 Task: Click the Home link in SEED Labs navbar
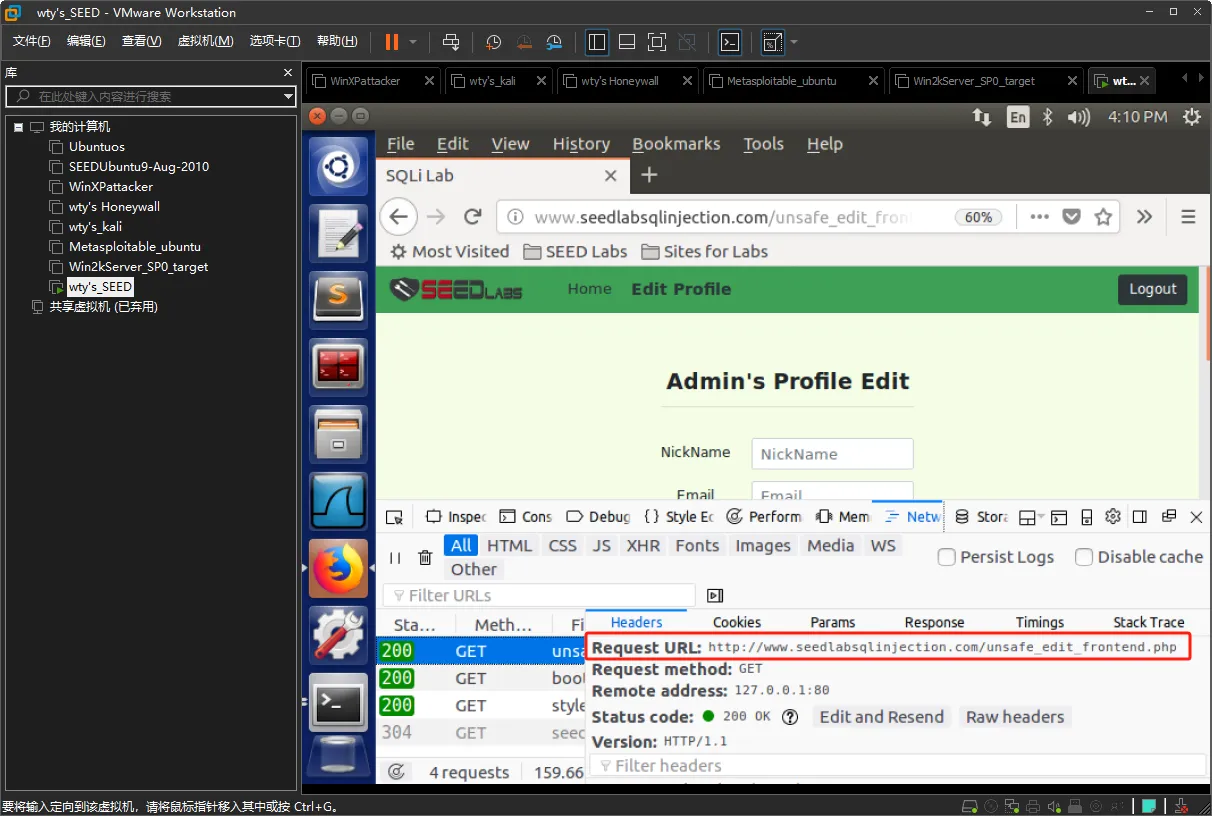click(x=589, y=289)
